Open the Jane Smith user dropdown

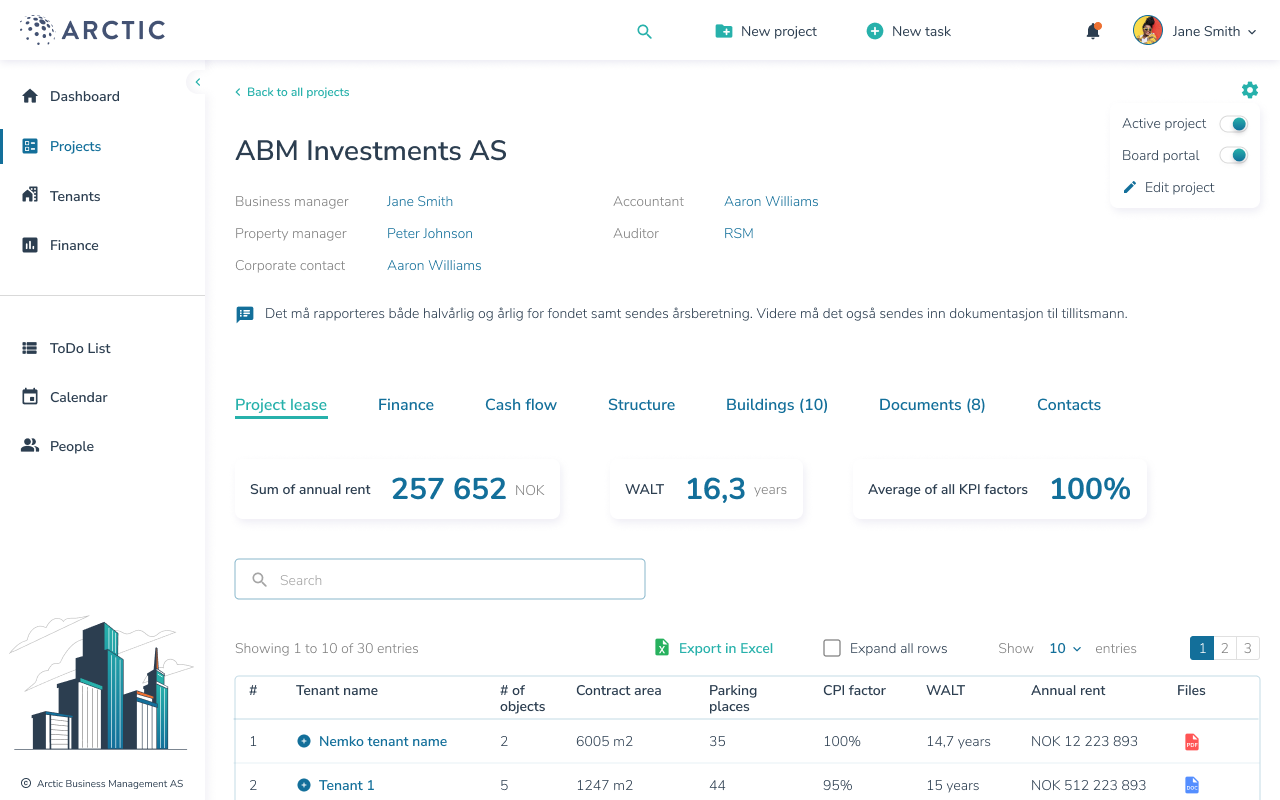[x=1195, y=31]
